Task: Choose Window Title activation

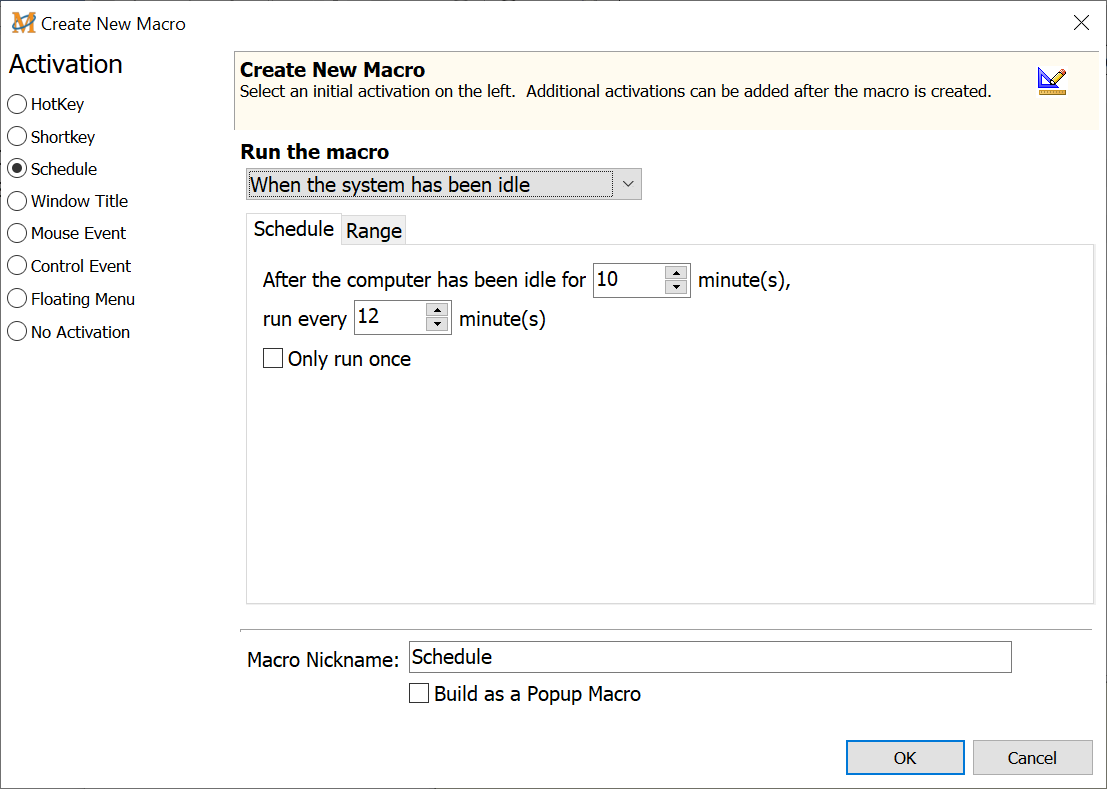Action: [x=17, y=201]
